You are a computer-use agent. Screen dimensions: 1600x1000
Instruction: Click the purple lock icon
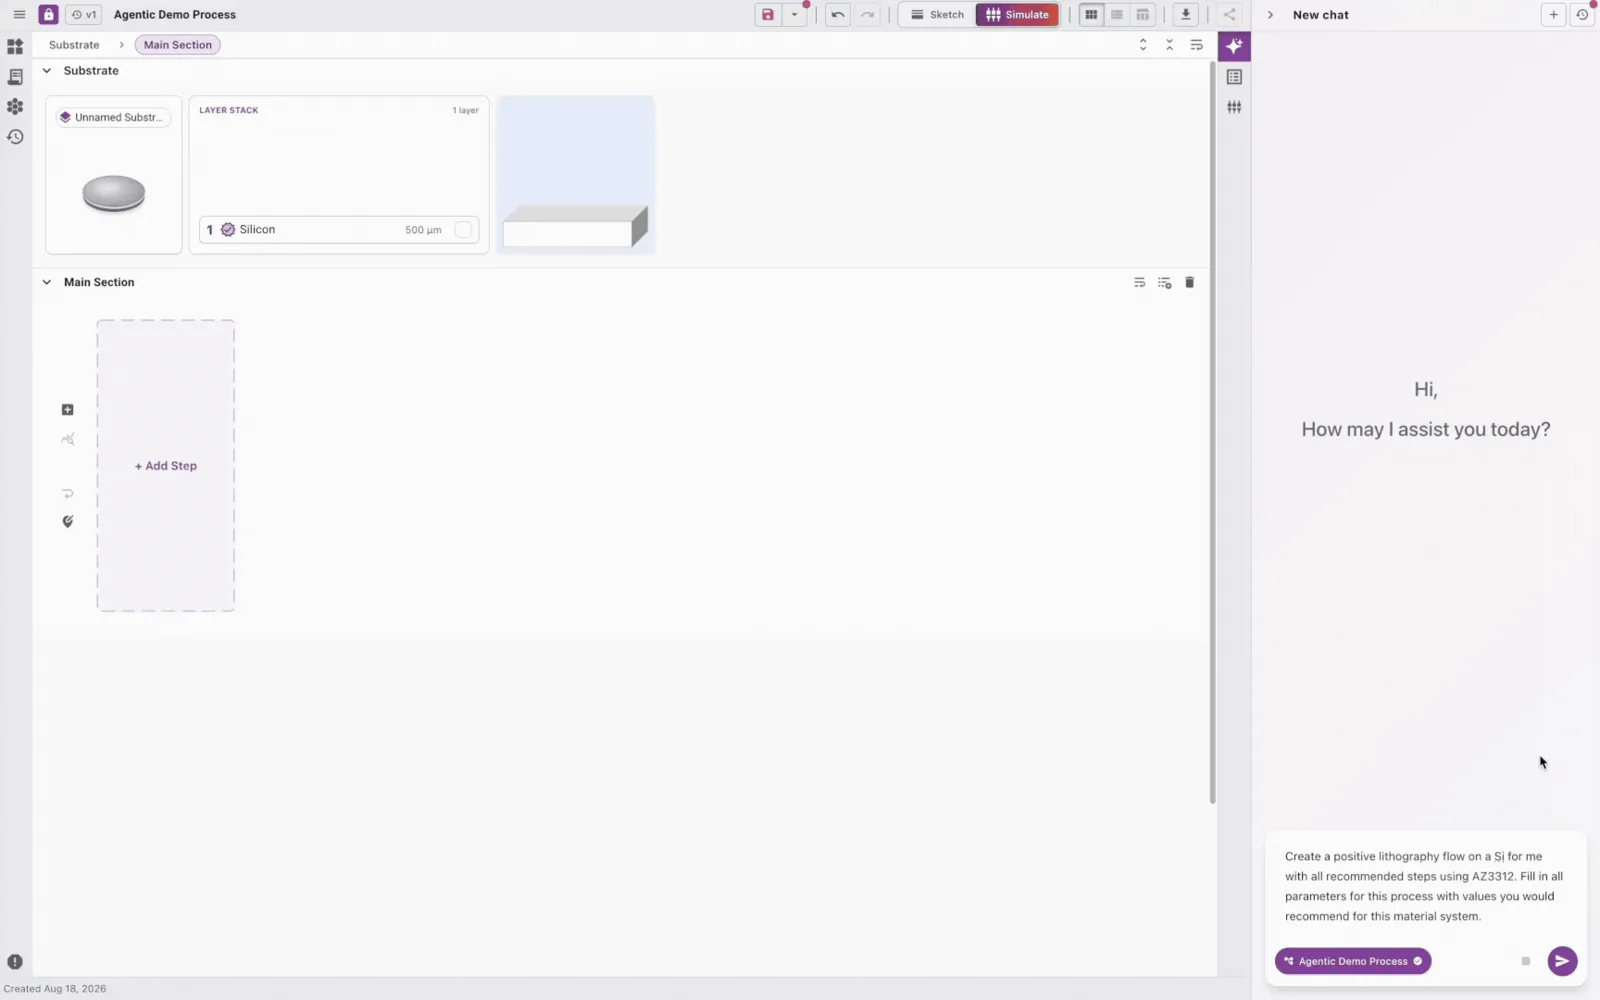point(48,15)
